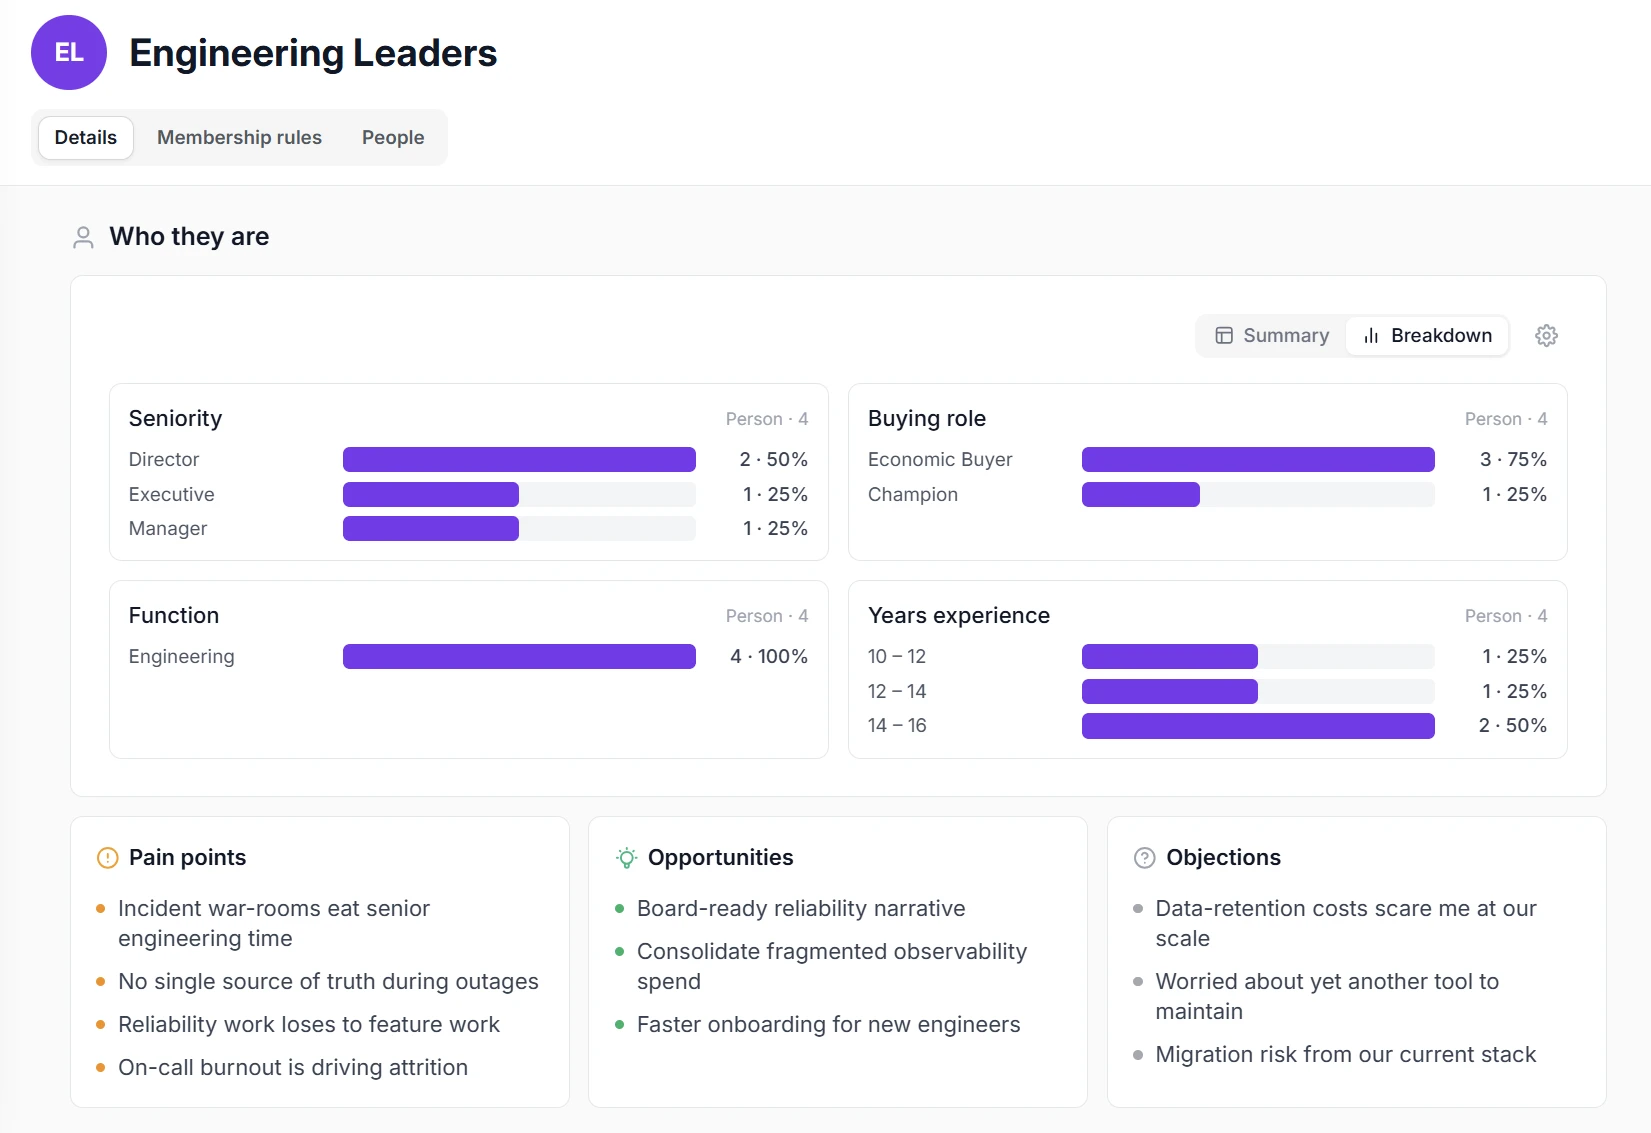This screenshot has height=1133, width=1651.
Task: Click 'Board-ready reliability narrative'
Action: (801, 909)
